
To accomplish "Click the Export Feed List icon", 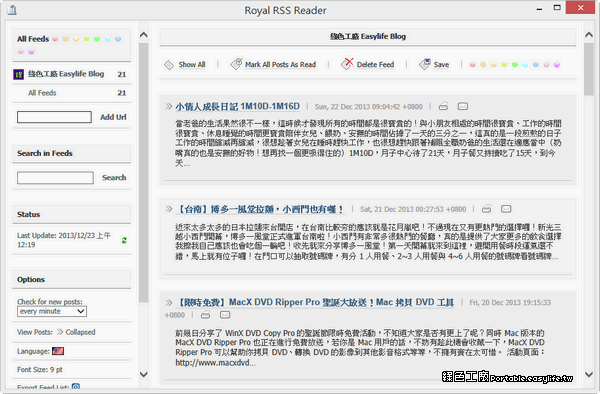I will tap(76, 387).
